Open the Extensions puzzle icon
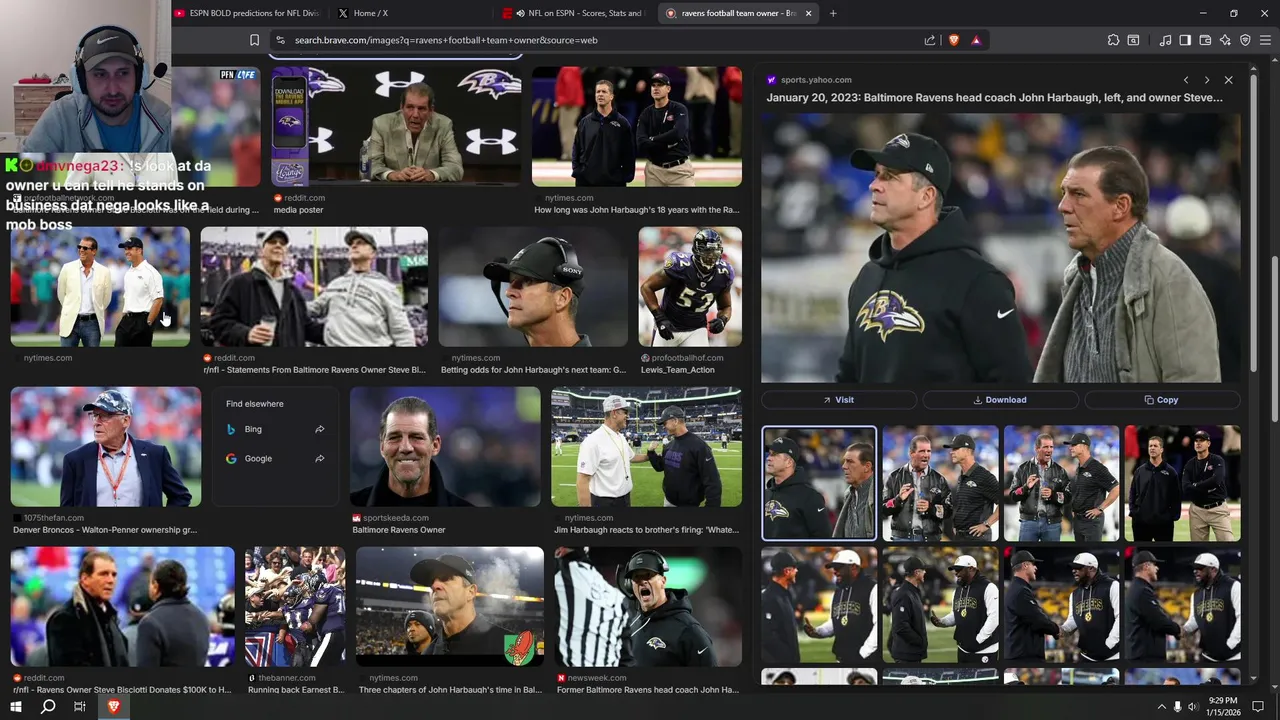The height and width of the screenshot is (720, 1280). tap(1113, 40)
